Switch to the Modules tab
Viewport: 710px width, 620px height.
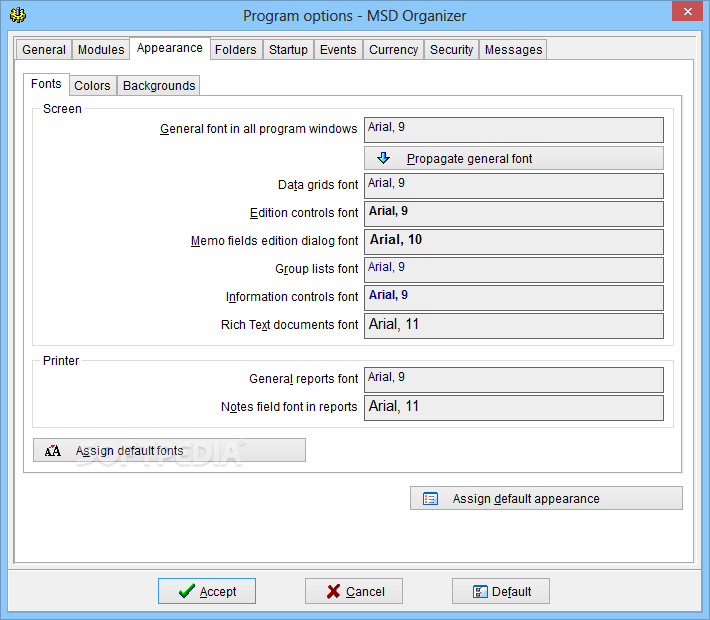coord(101,49)
